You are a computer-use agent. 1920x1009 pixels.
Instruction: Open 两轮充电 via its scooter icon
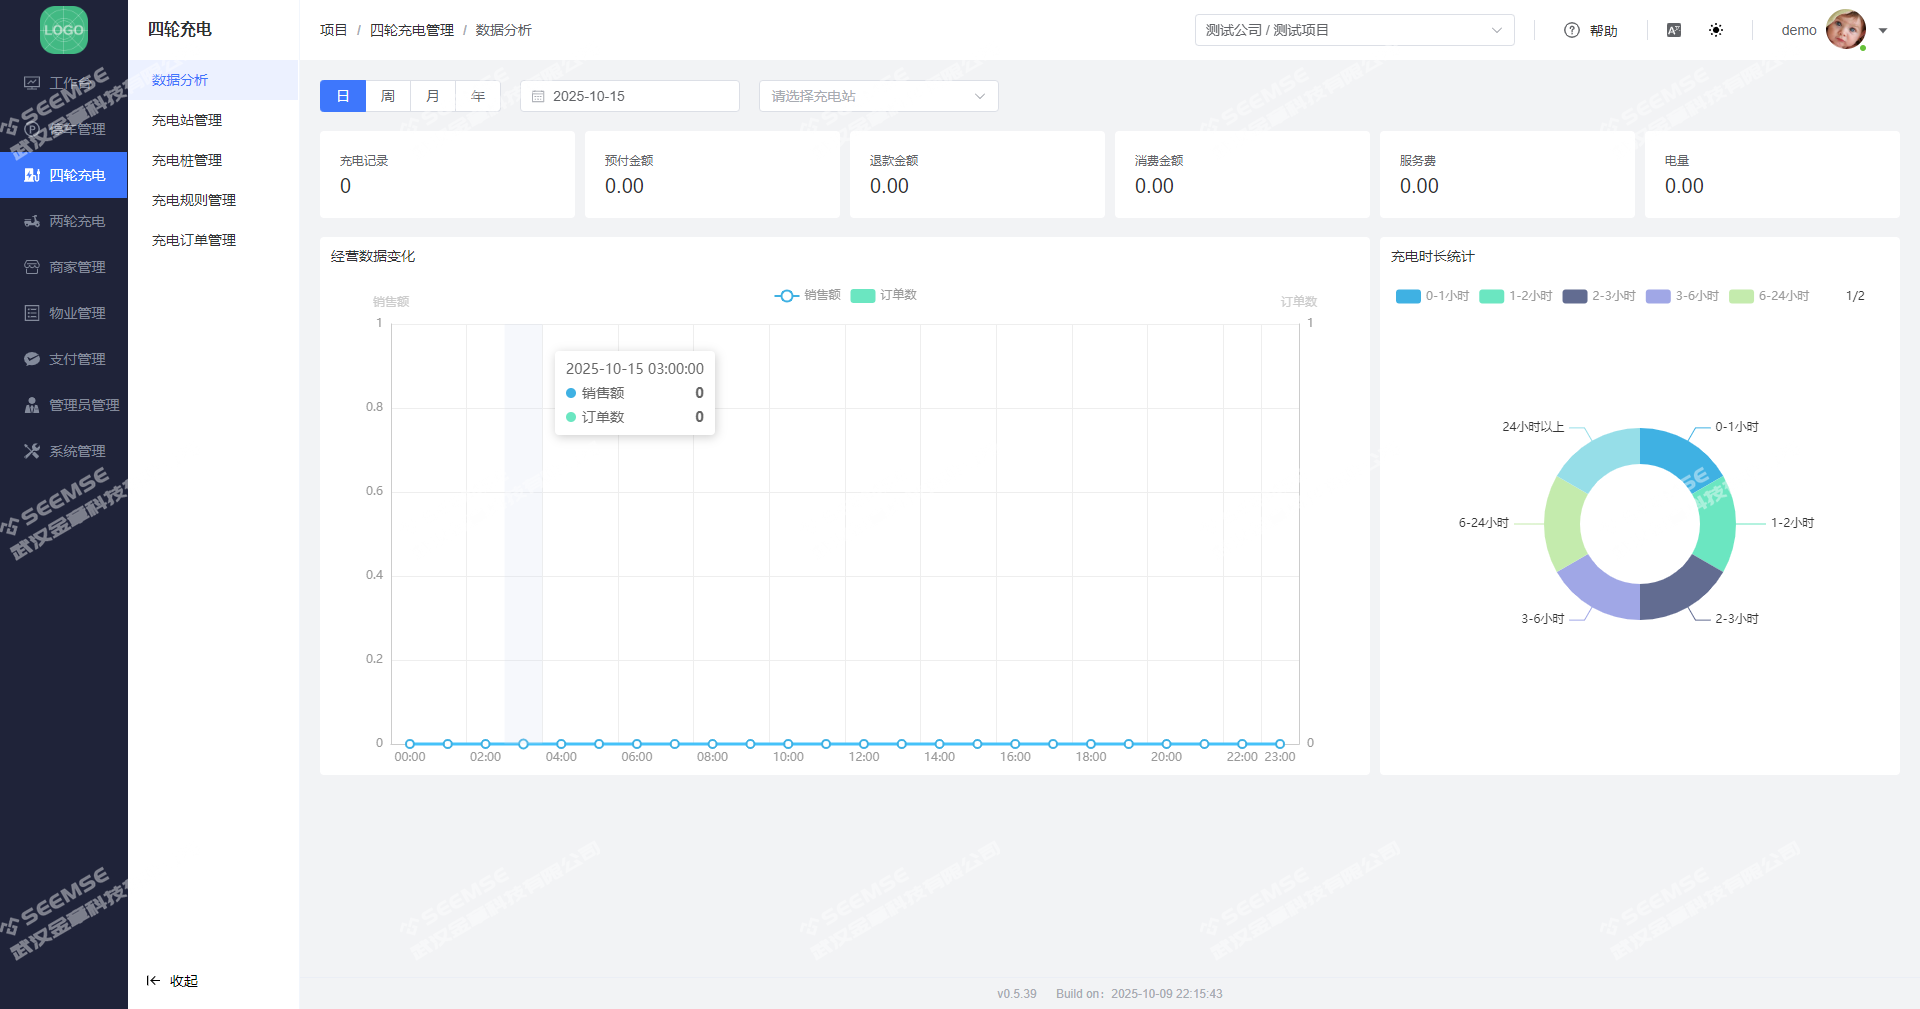click(32, 221)
